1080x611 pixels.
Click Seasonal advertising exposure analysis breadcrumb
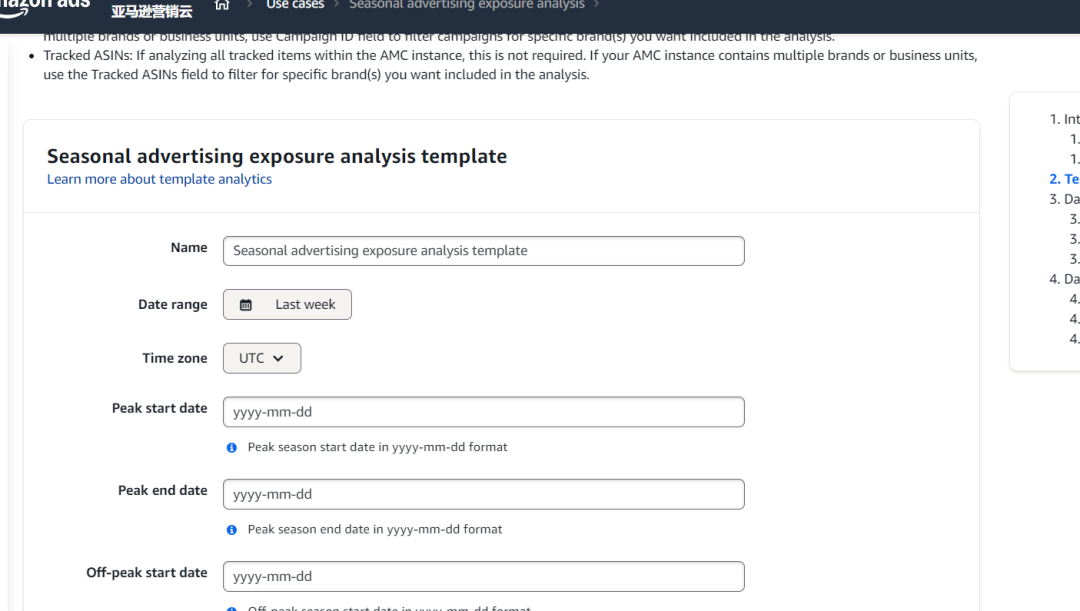[466, 5]
